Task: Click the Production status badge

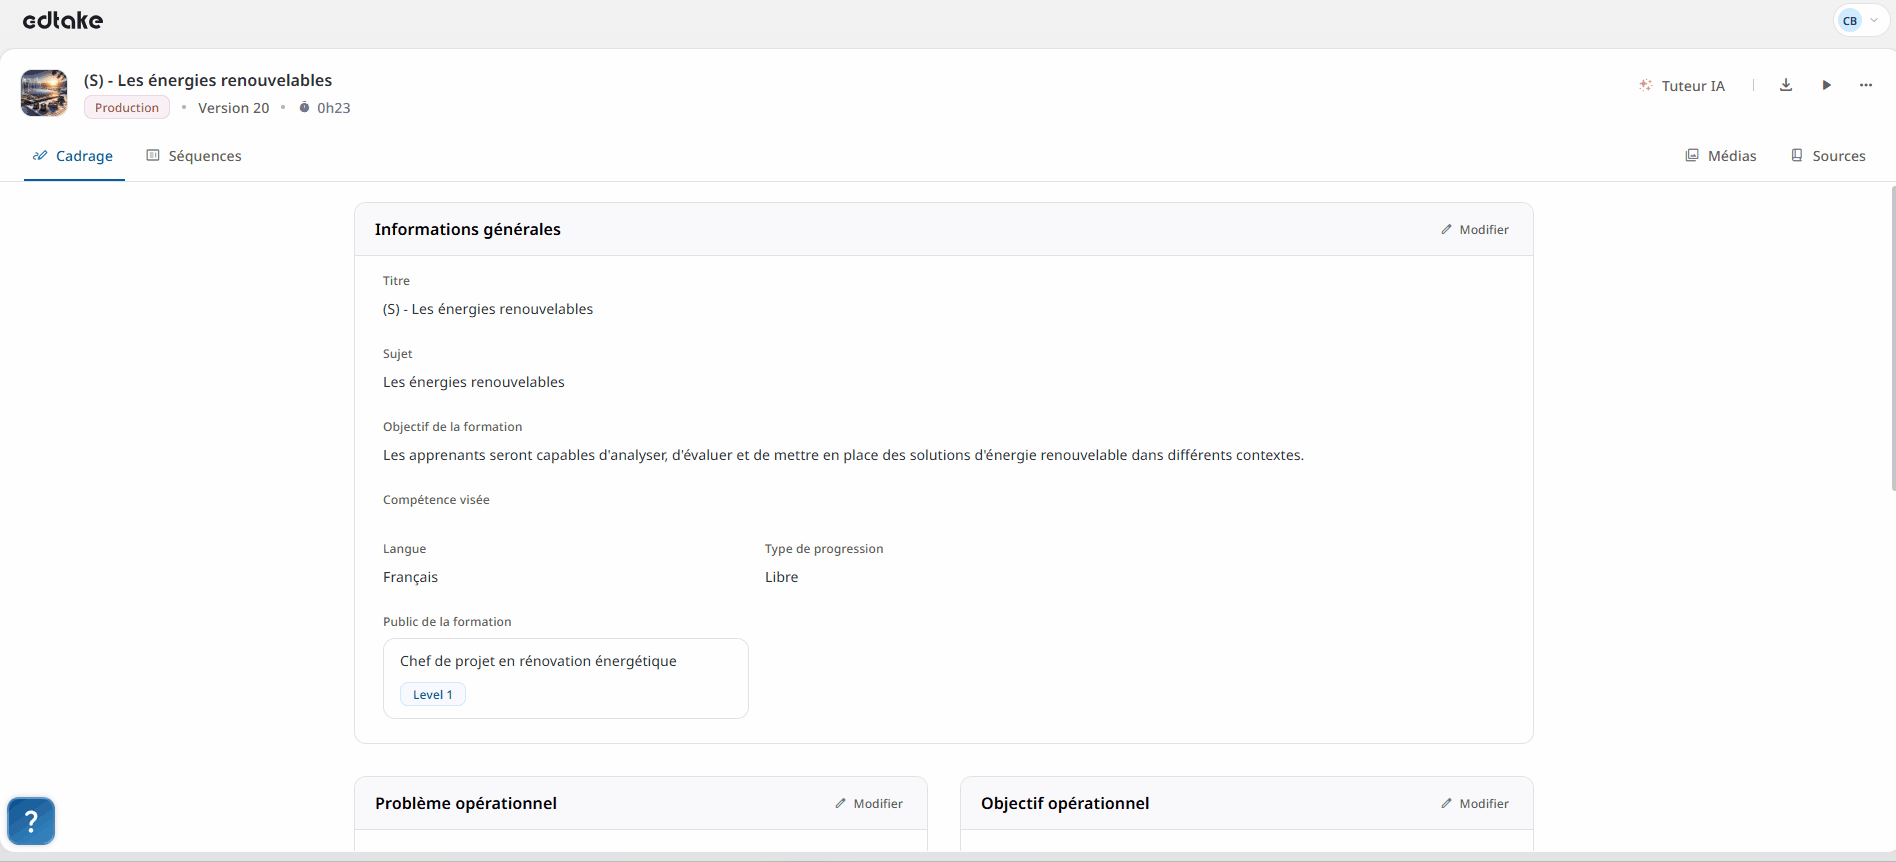Action: (x=127, y=108)
